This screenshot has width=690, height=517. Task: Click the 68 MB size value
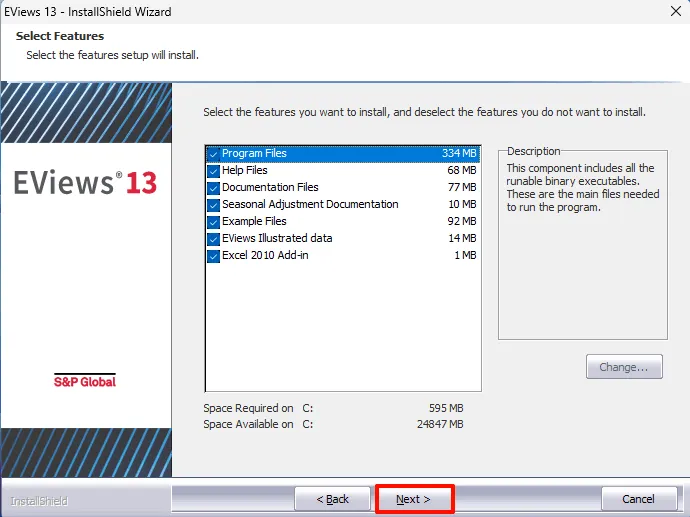[x=462, y=170]
